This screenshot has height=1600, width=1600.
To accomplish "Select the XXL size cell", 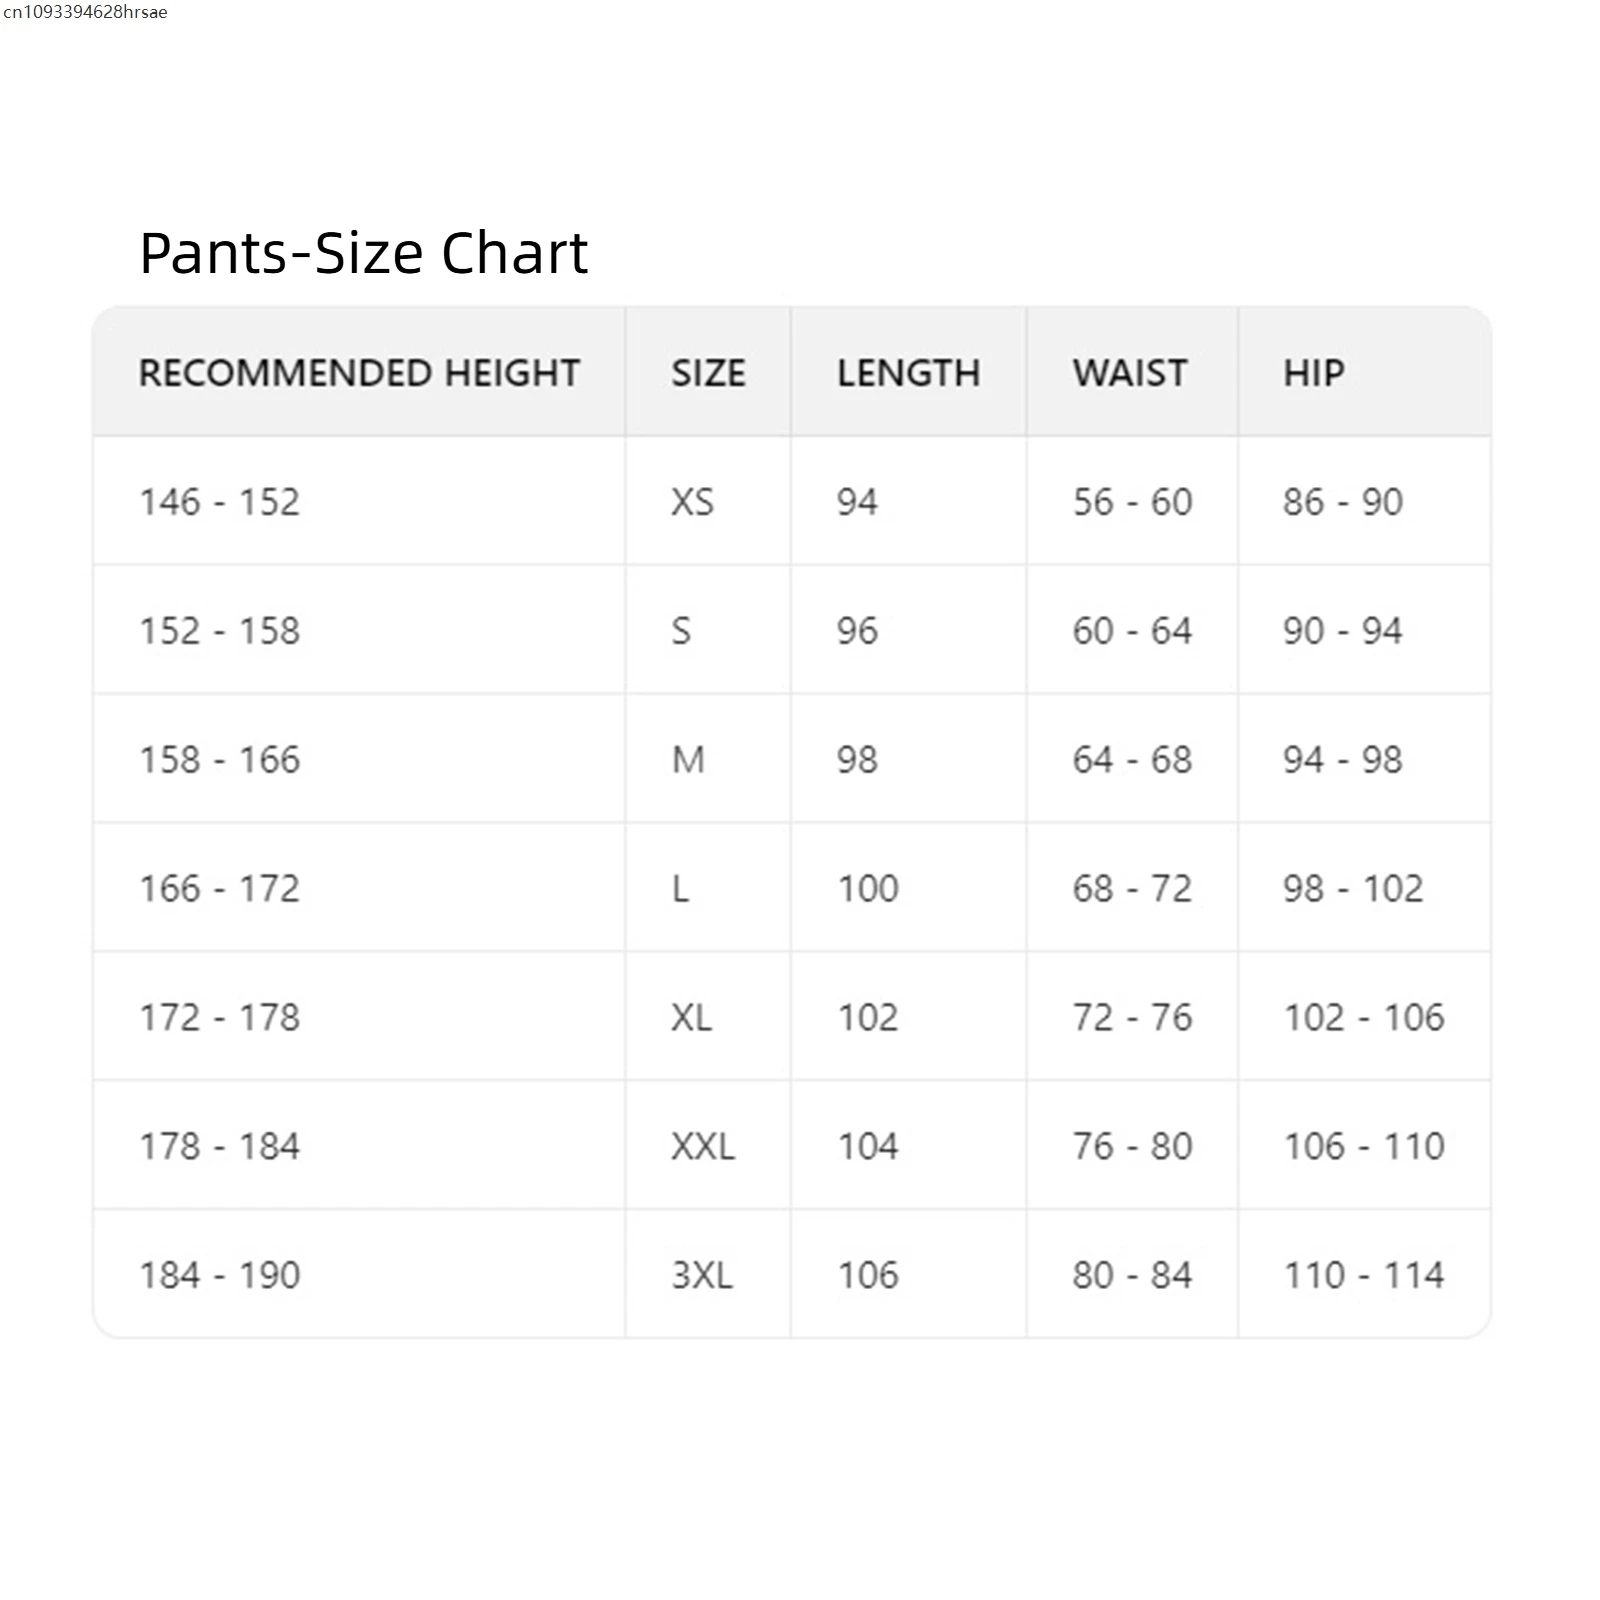I will pos(703,1146).
